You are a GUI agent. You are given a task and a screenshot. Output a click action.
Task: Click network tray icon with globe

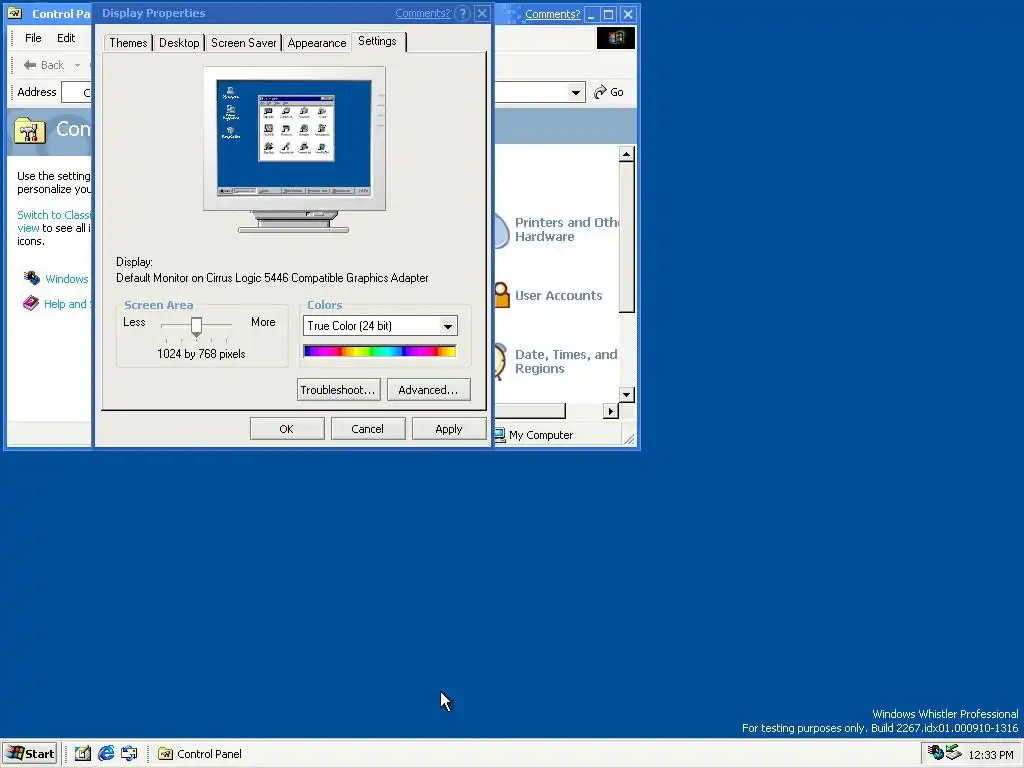pyautogui.click(x=936, y=753)
